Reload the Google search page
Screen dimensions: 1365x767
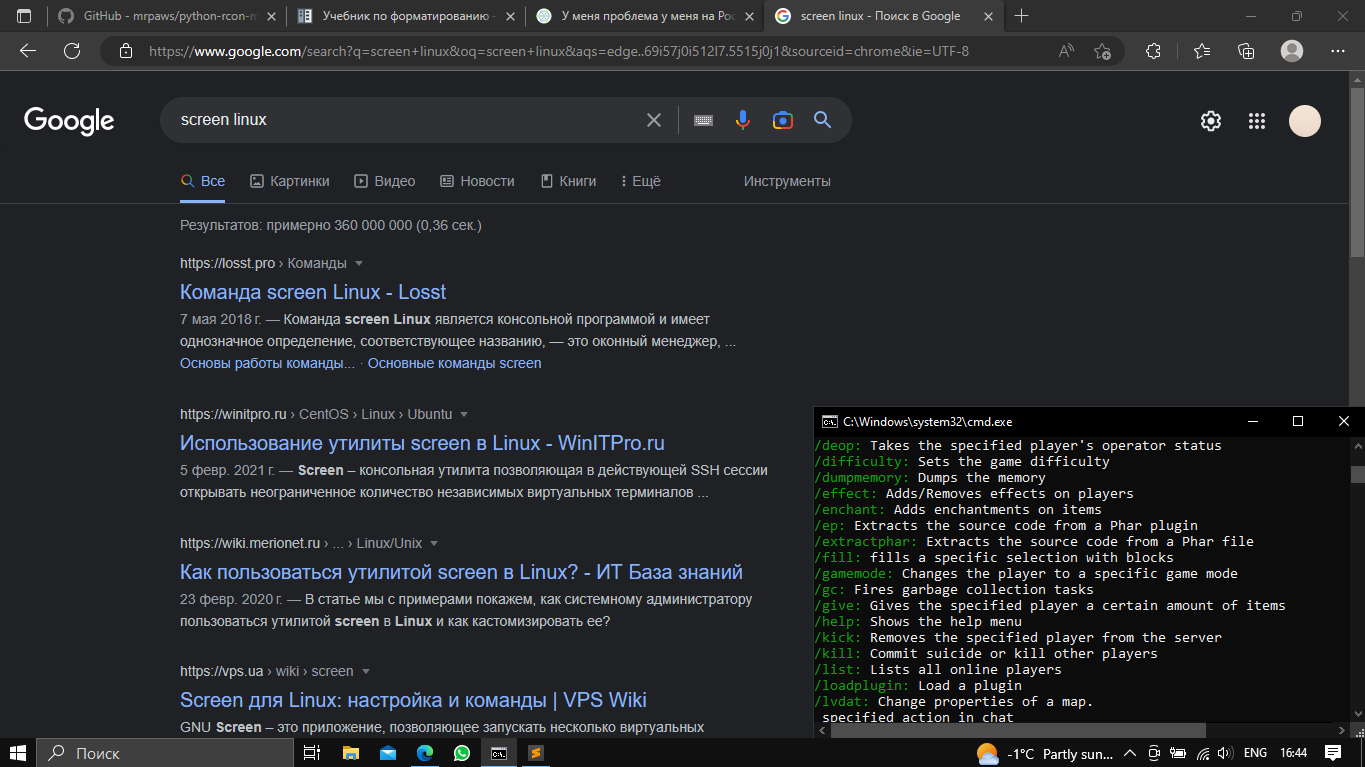pyautogui.click(x=72, y=51)
